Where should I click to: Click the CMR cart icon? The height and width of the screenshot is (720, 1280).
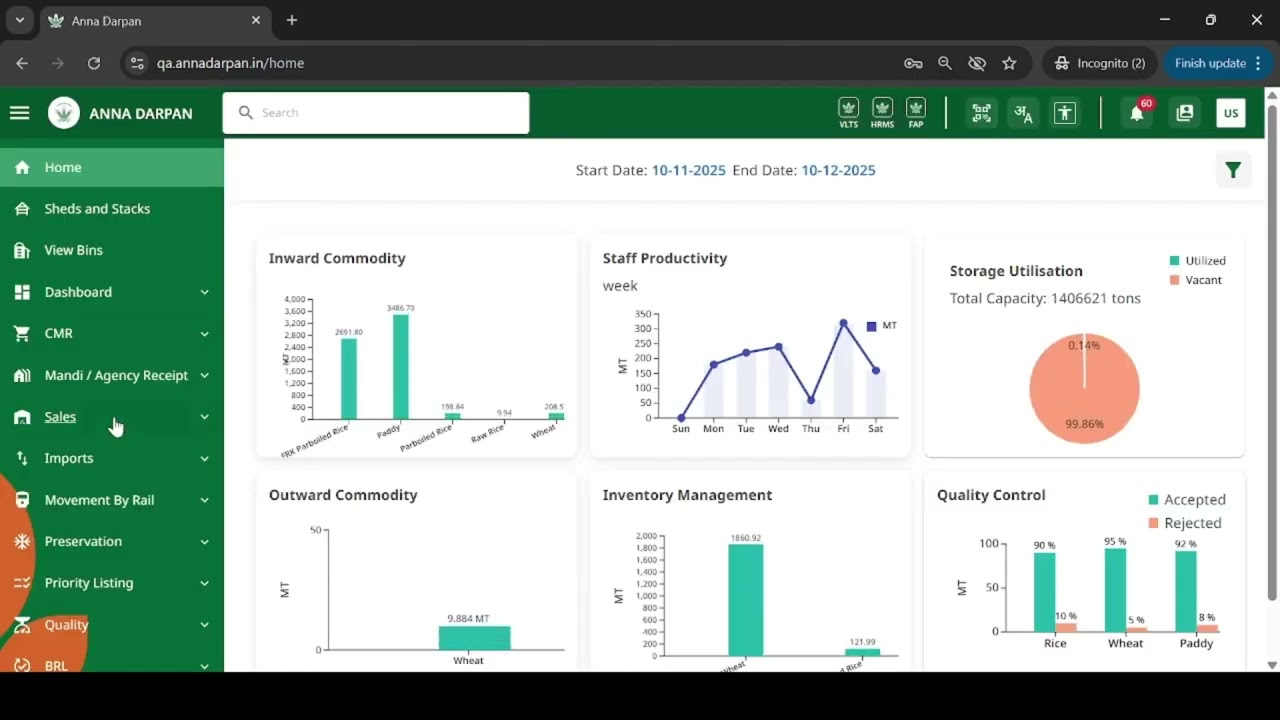point(22,333)
